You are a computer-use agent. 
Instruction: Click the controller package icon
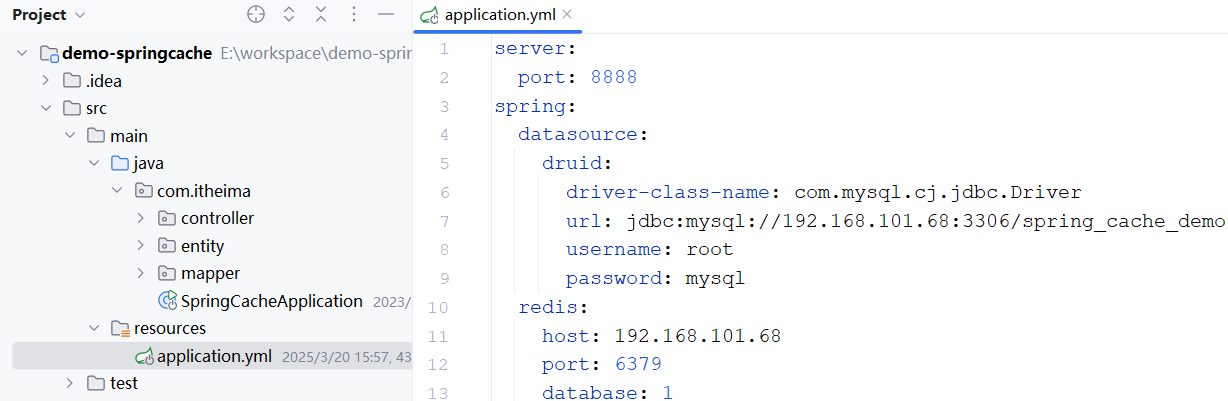(167, 218)
